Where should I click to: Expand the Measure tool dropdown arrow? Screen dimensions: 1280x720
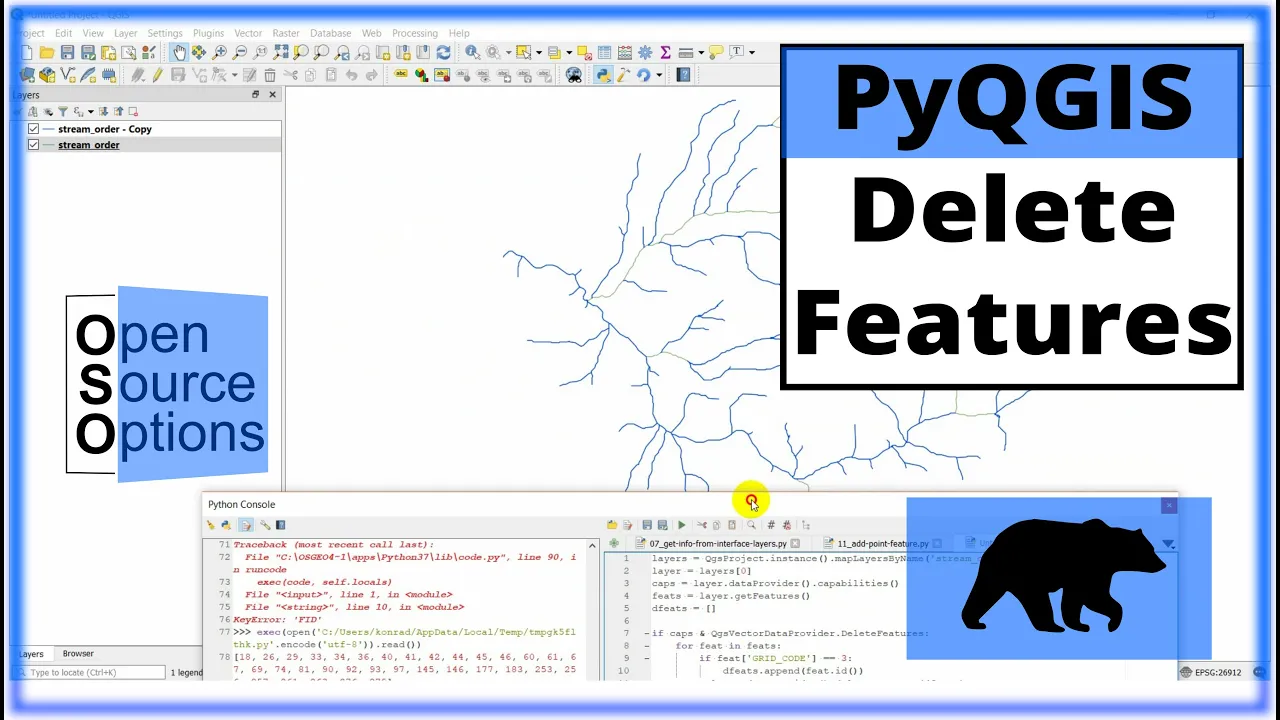(x=701, y=52)
